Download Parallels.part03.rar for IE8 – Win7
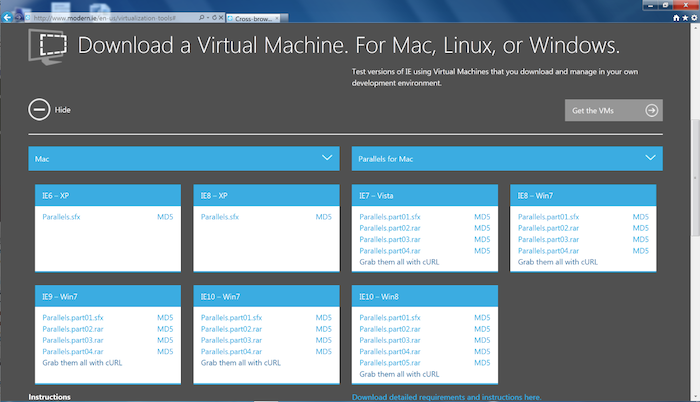Viewport: 700px width, 402px height. click(x=548, y=239)
